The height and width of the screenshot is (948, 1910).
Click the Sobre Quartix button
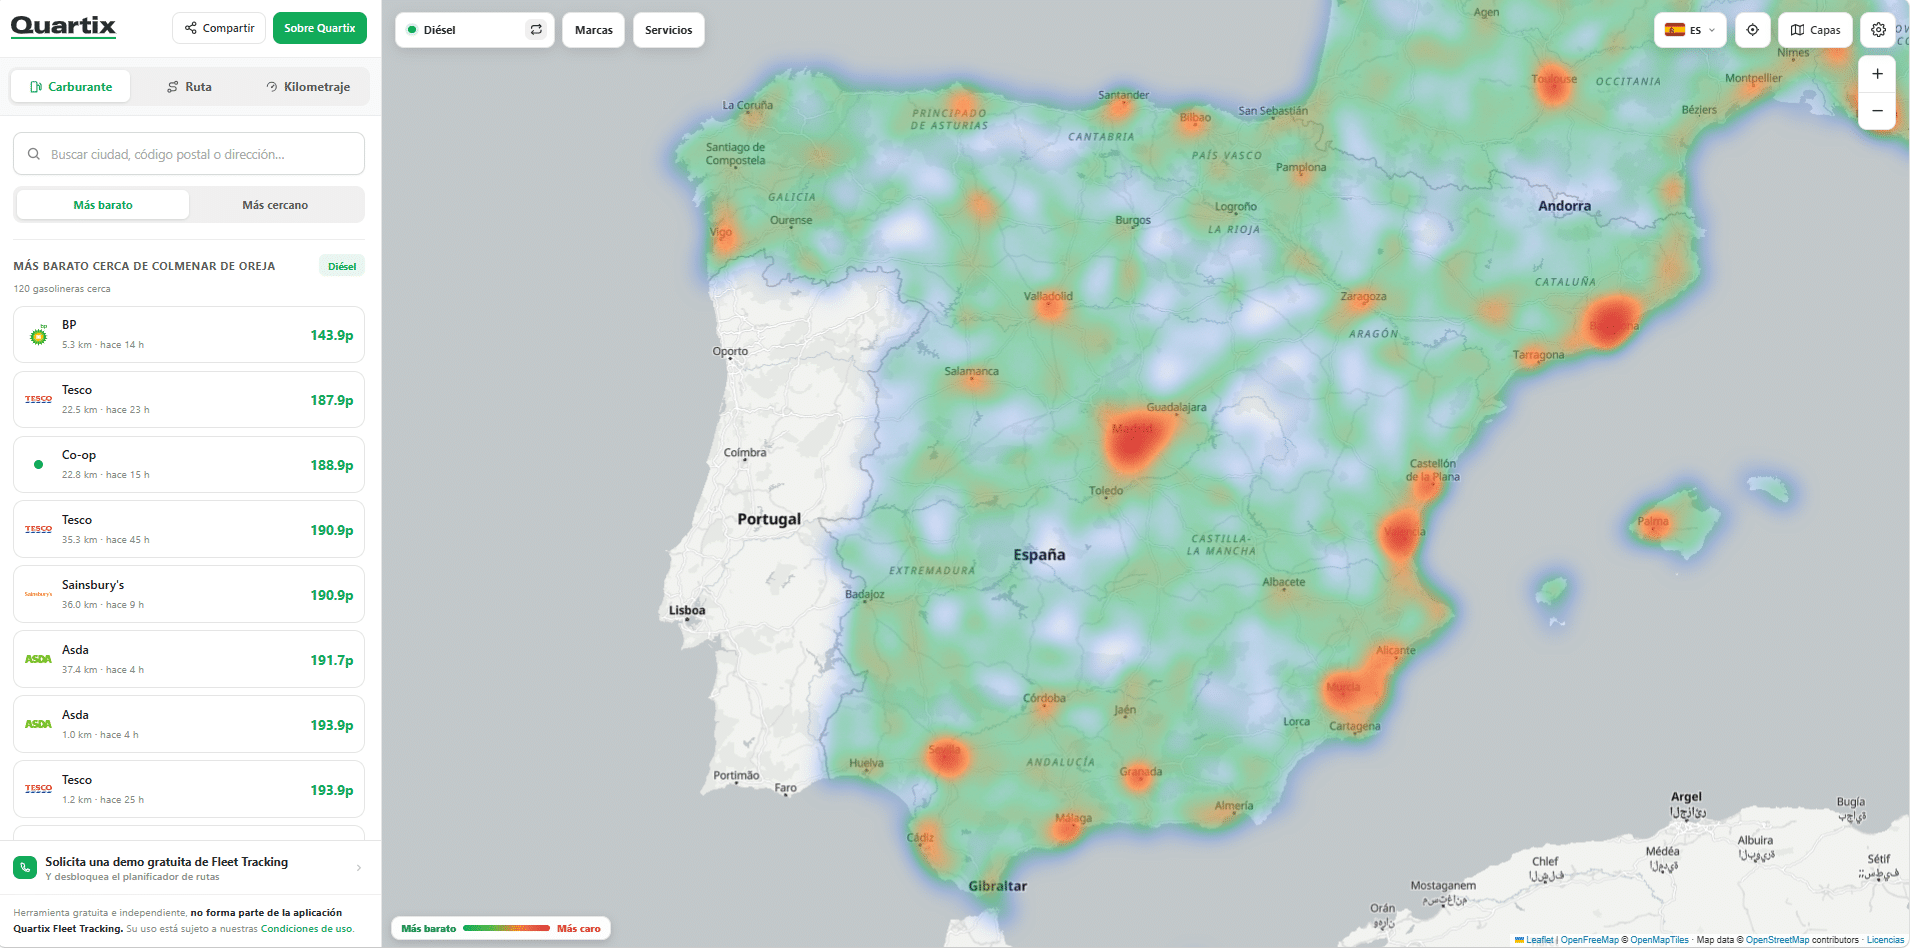click(x=320, y=28)
